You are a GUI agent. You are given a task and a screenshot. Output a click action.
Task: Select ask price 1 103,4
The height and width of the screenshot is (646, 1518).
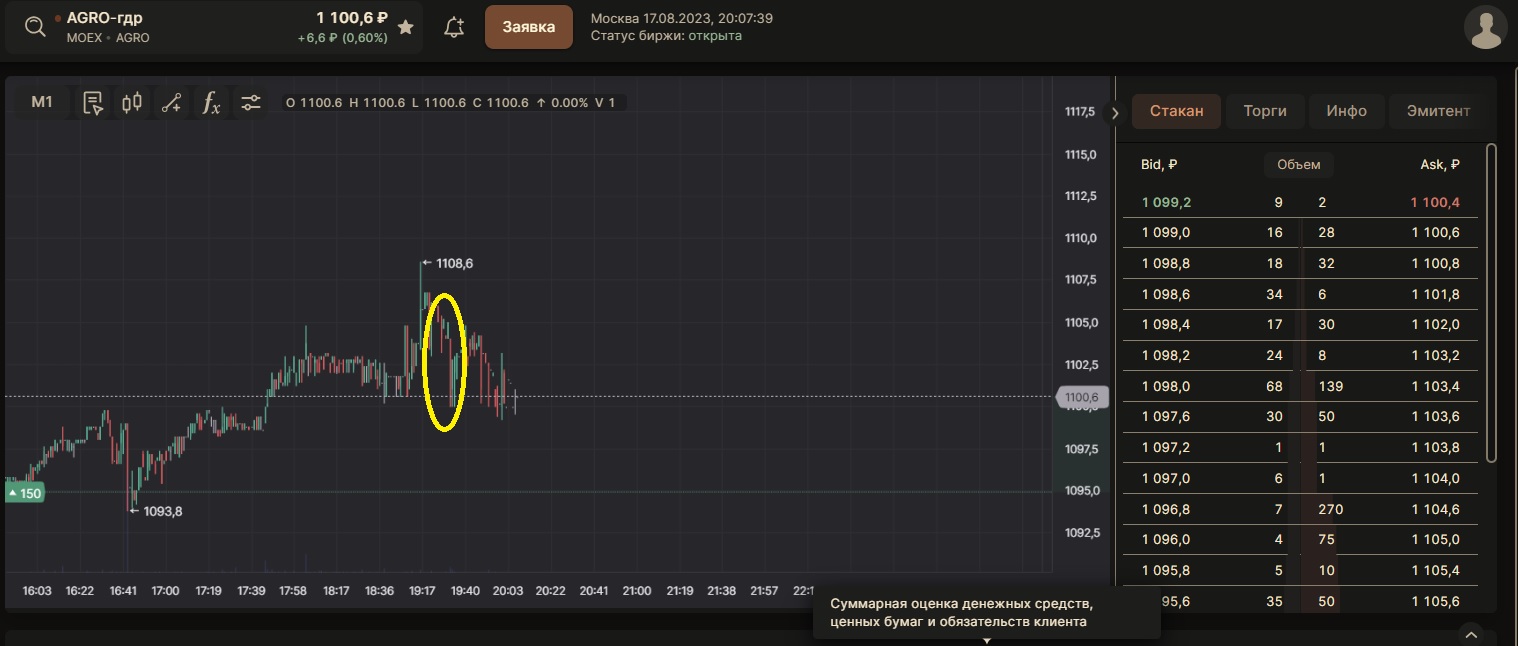pos(1435,387)
